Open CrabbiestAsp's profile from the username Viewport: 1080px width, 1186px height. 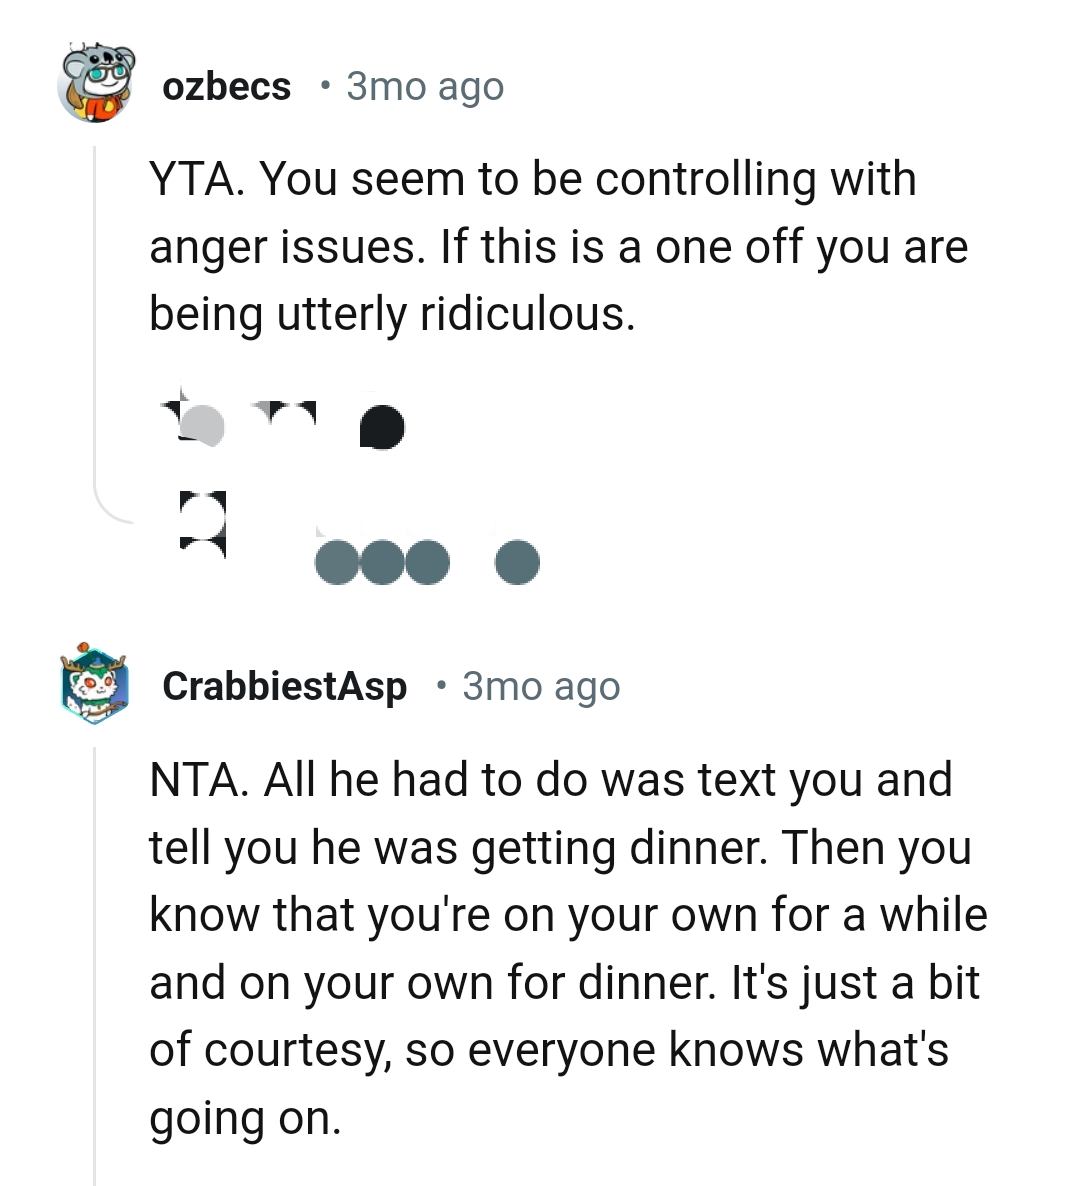coord(285,686)
